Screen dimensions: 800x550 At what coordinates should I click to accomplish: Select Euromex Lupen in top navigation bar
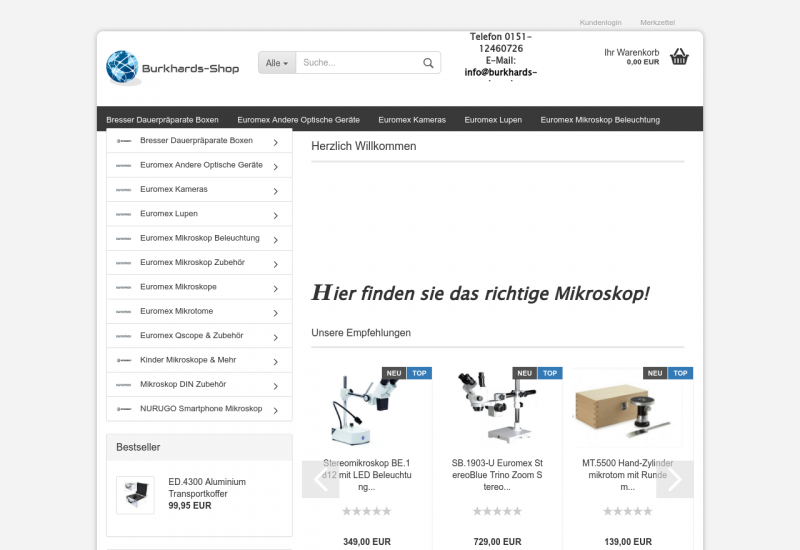click(x=492, y=120)
